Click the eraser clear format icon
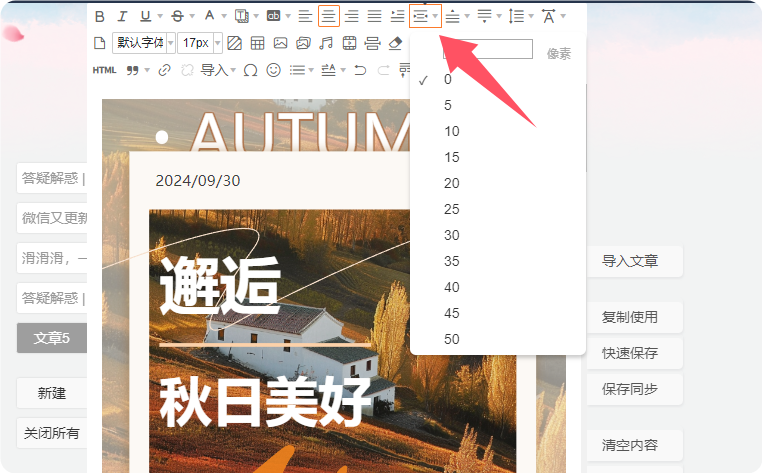The image size is (762, 473). click(396, 43)
